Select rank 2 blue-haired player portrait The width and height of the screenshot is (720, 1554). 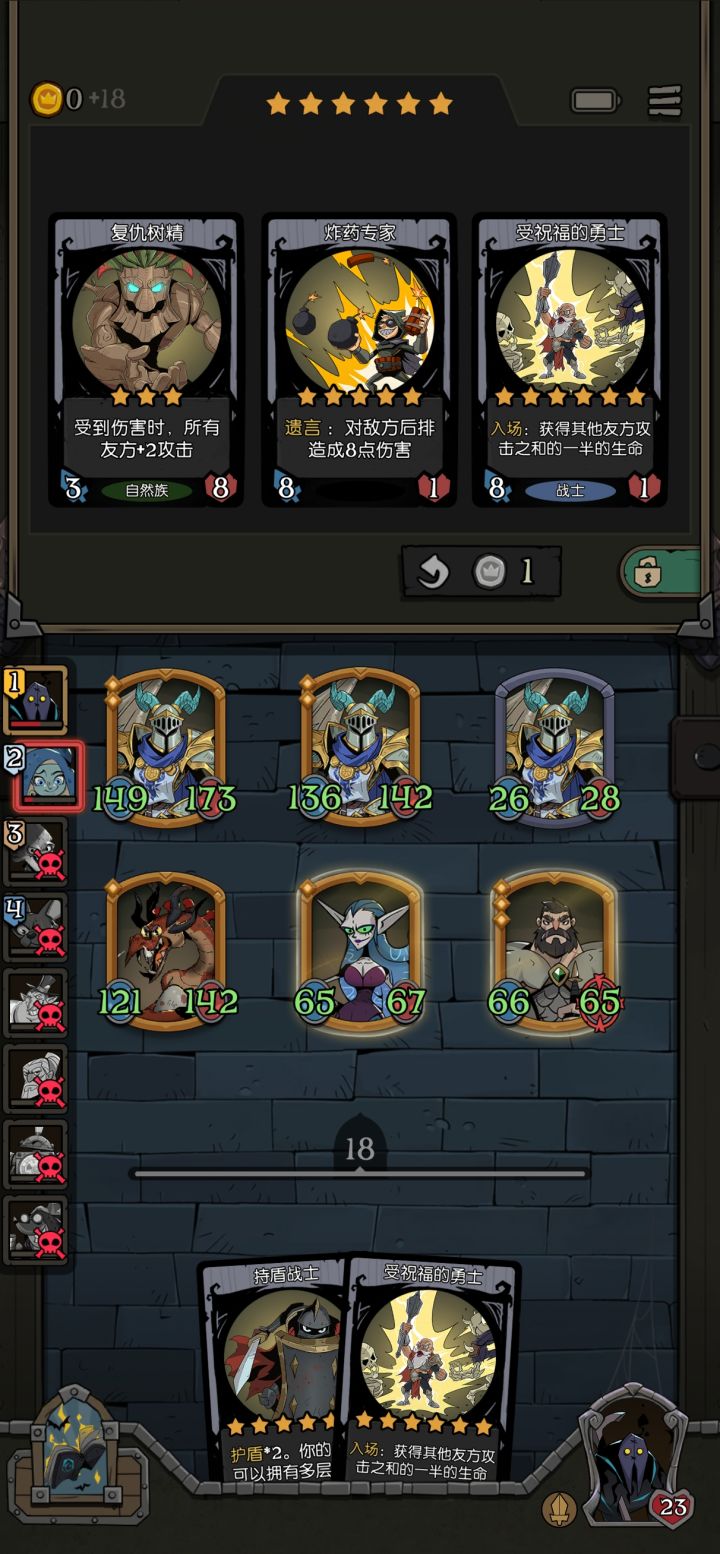coord(40,776)
